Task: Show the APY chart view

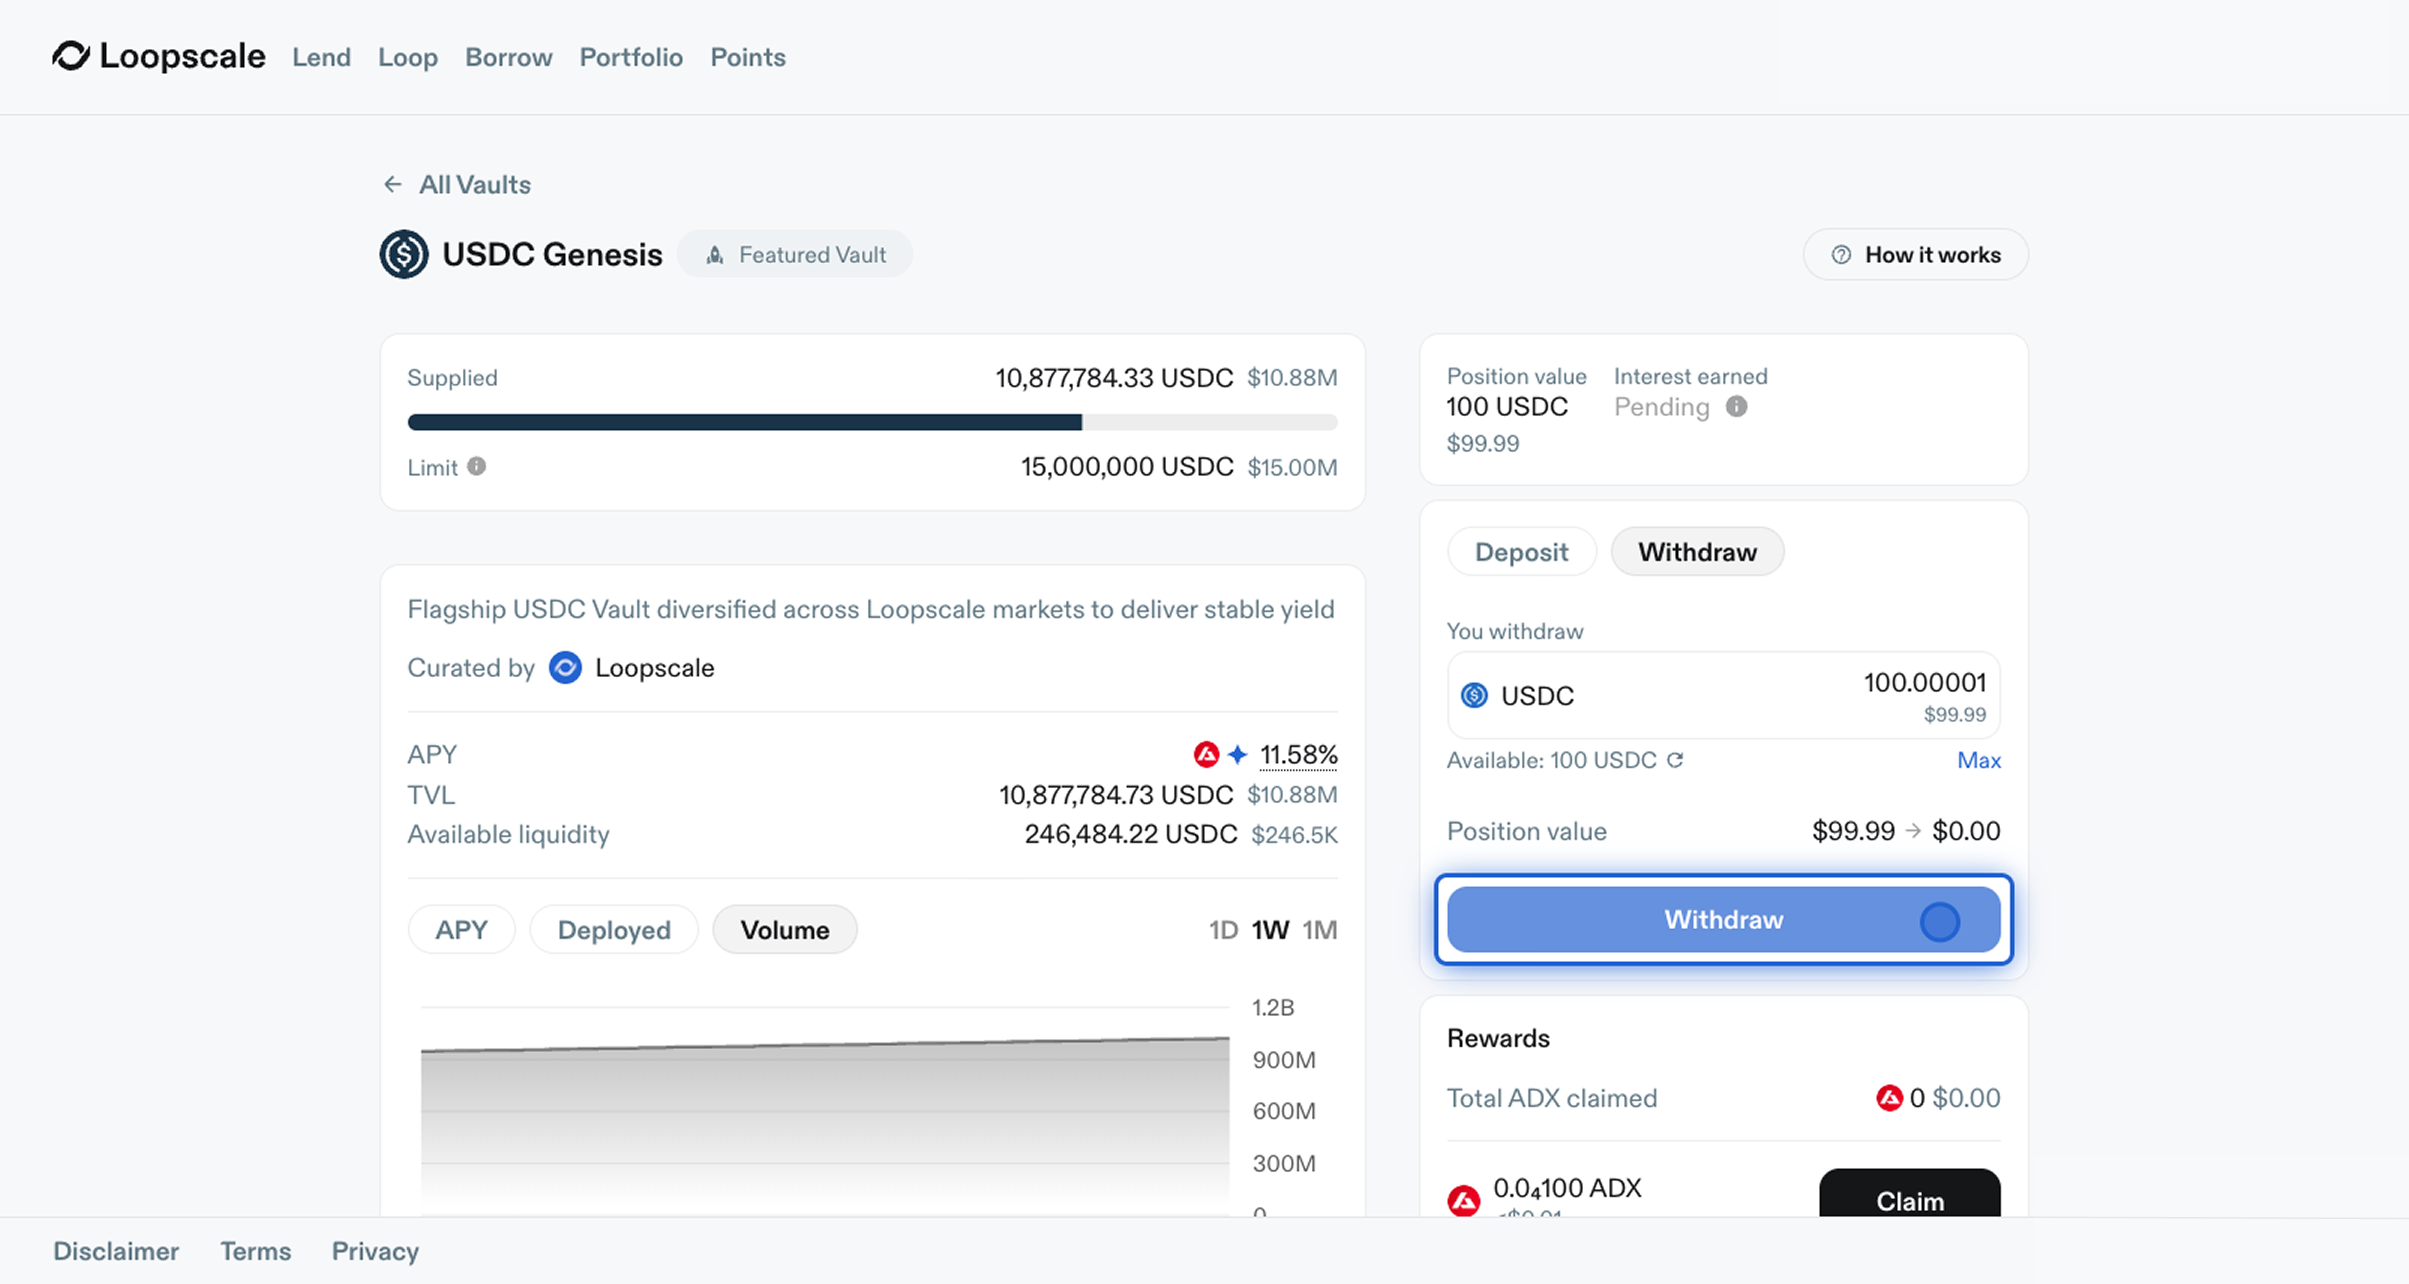Action: coord(461,930)
